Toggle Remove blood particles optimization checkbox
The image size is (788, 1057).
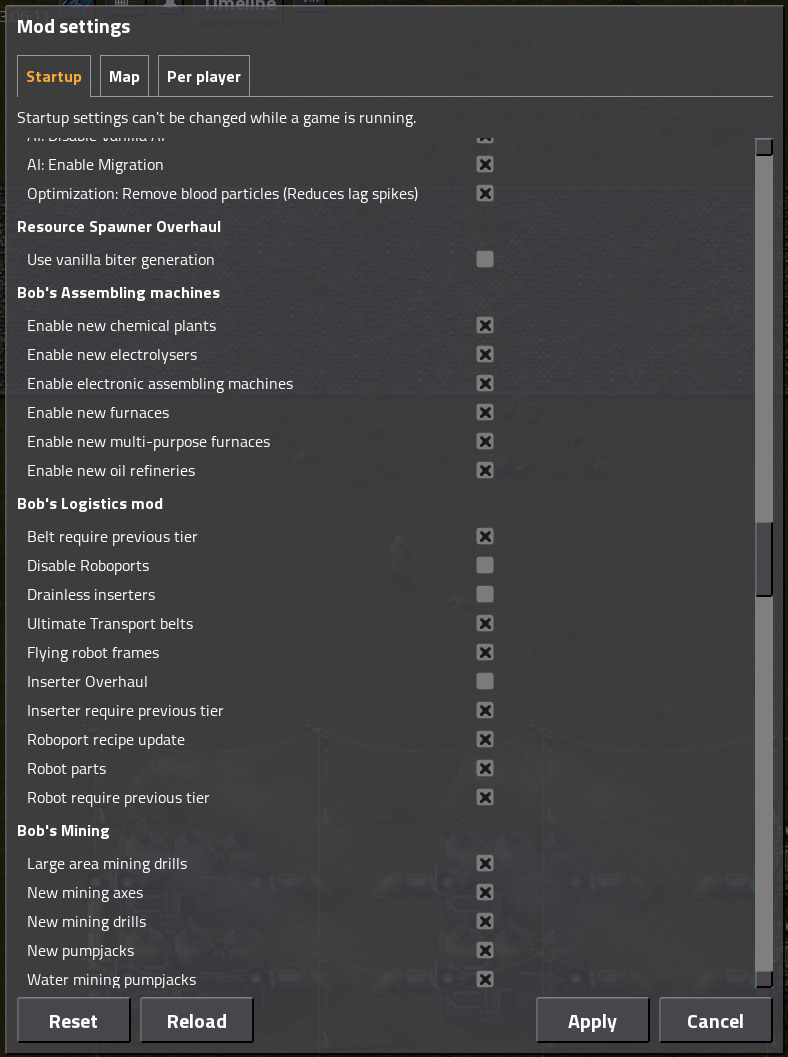click(x=485, y=193)
